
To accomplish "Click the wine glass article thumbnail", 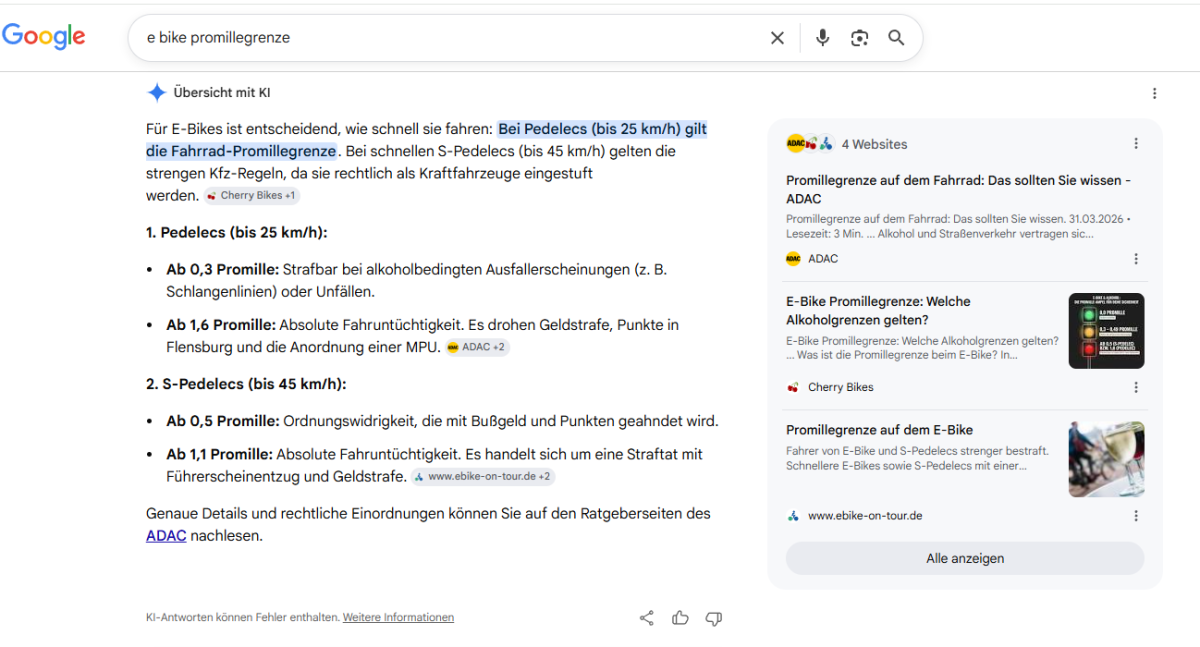I will click(x=1106, y=459).
